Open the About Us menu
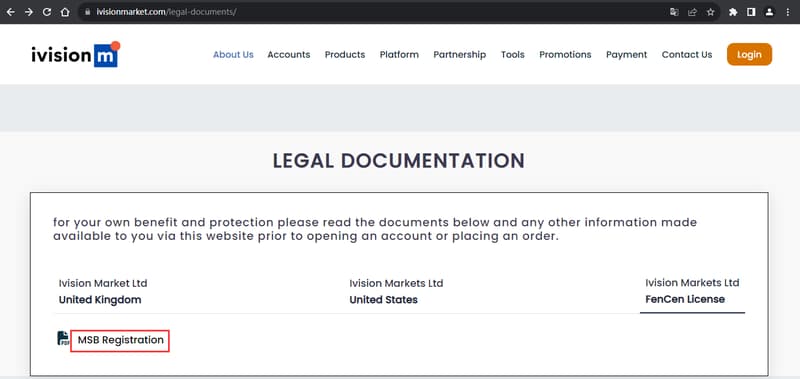The width and height of the screenshot is (800, 379). point(233,55)
